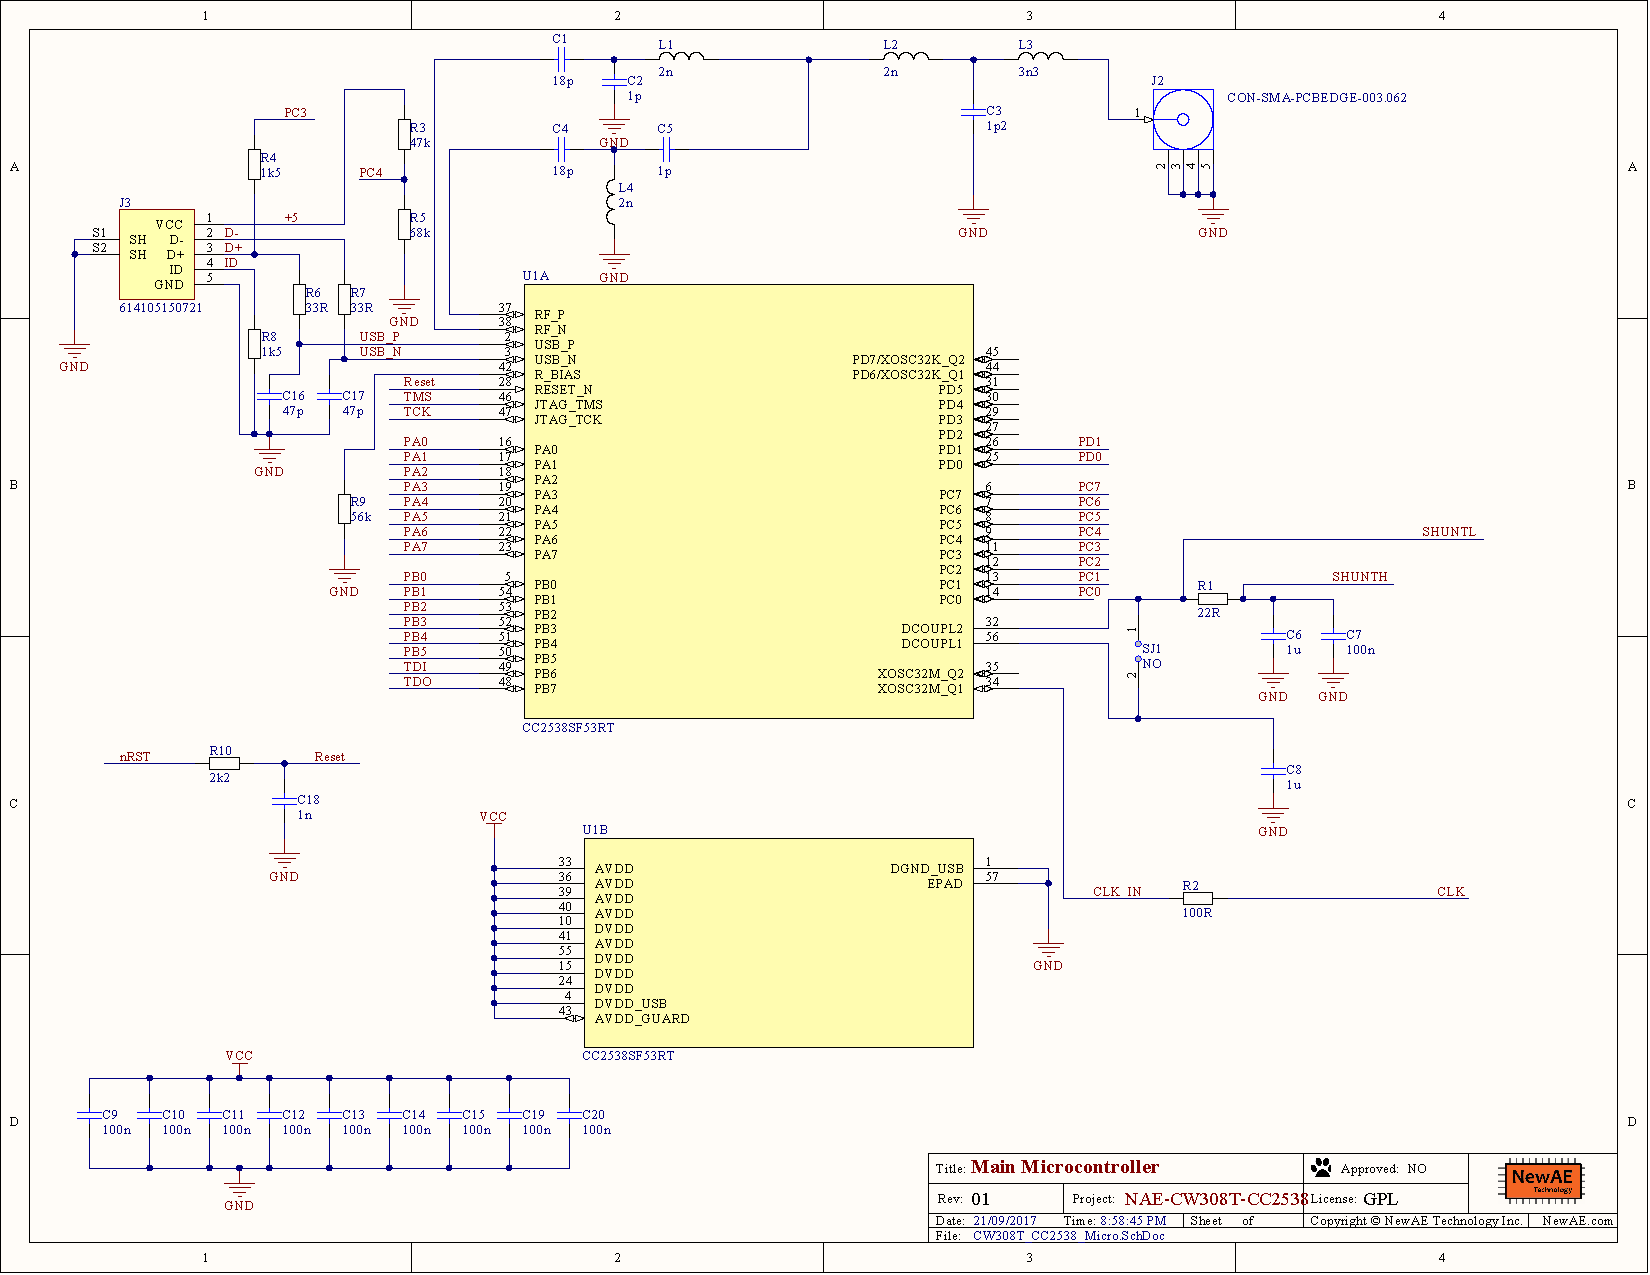Select capacitor C16 47p symbol
The width and height of the screenshot is (1650, 1275).
pyautogui.click(x=269, y=396)
